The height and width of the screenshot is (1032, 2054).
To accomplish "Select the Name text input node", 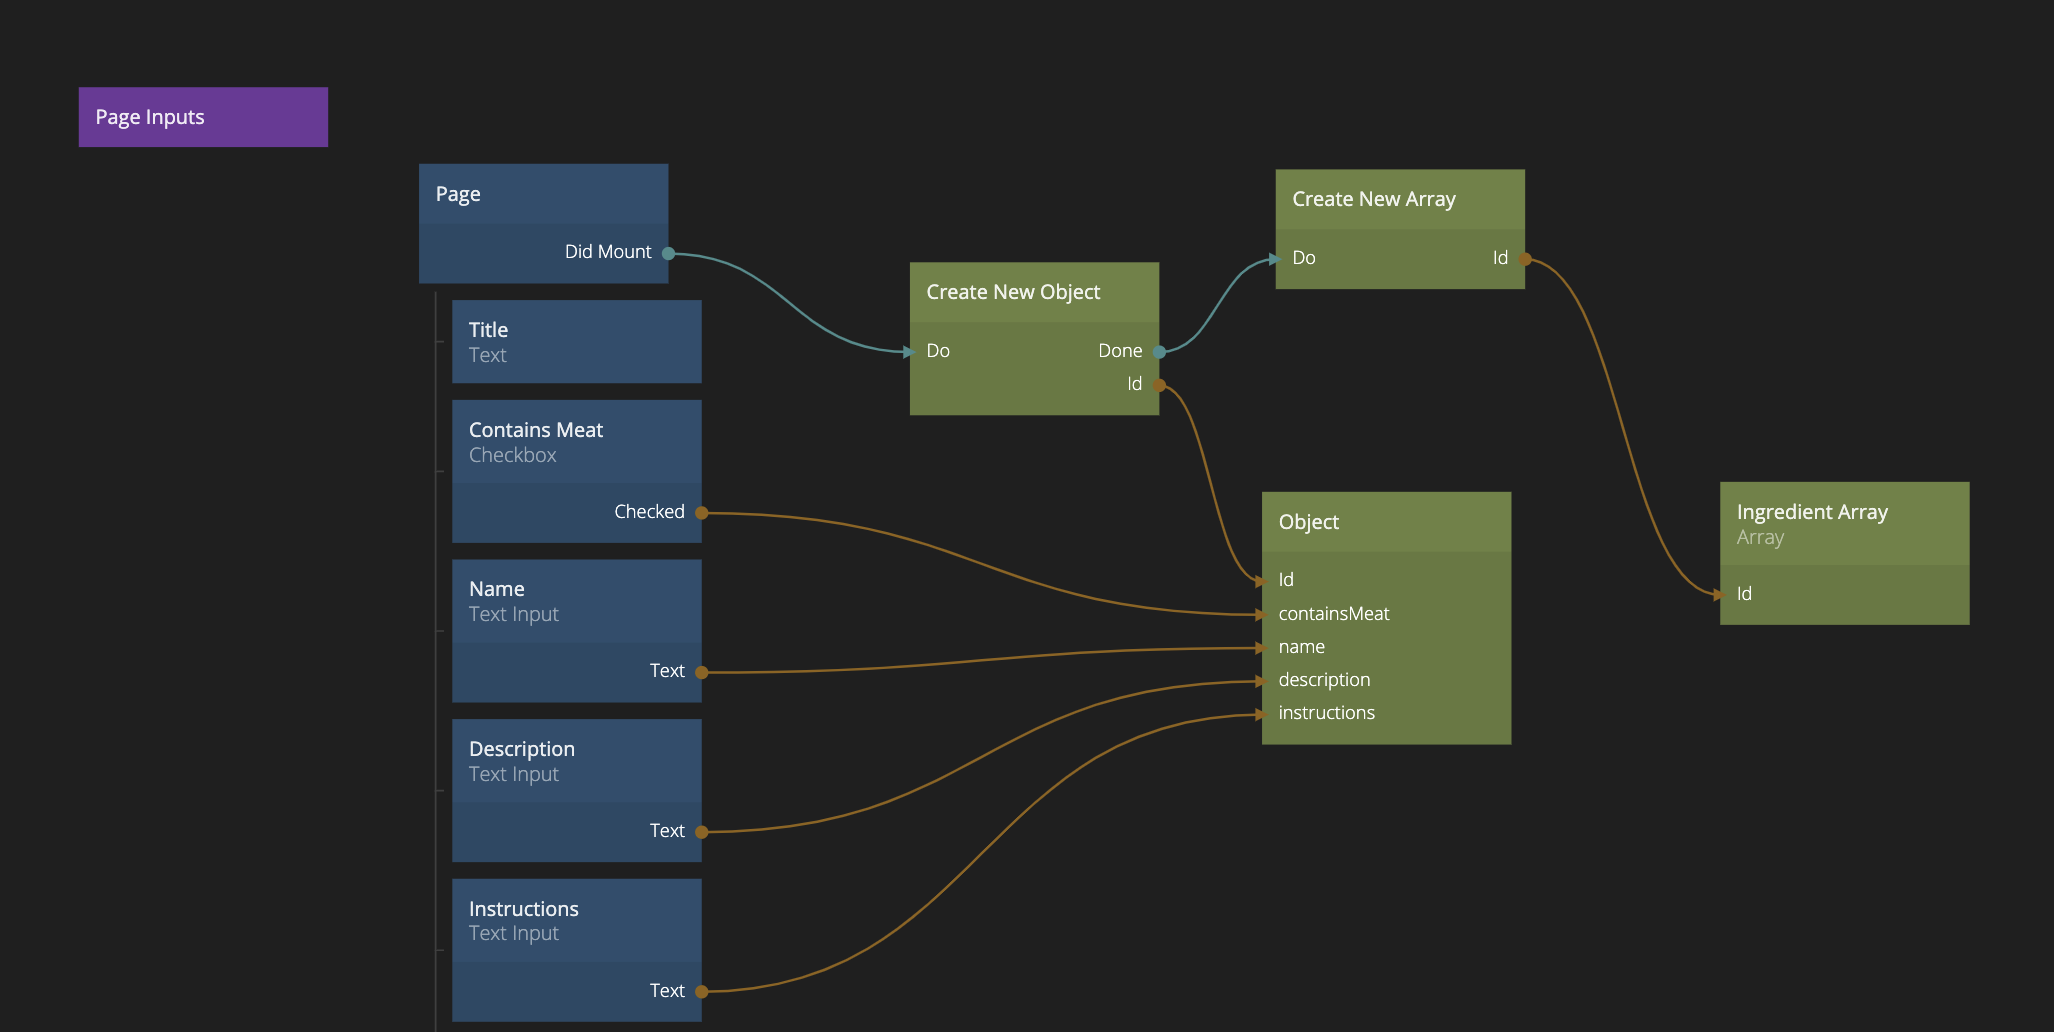I will point(576,601).
